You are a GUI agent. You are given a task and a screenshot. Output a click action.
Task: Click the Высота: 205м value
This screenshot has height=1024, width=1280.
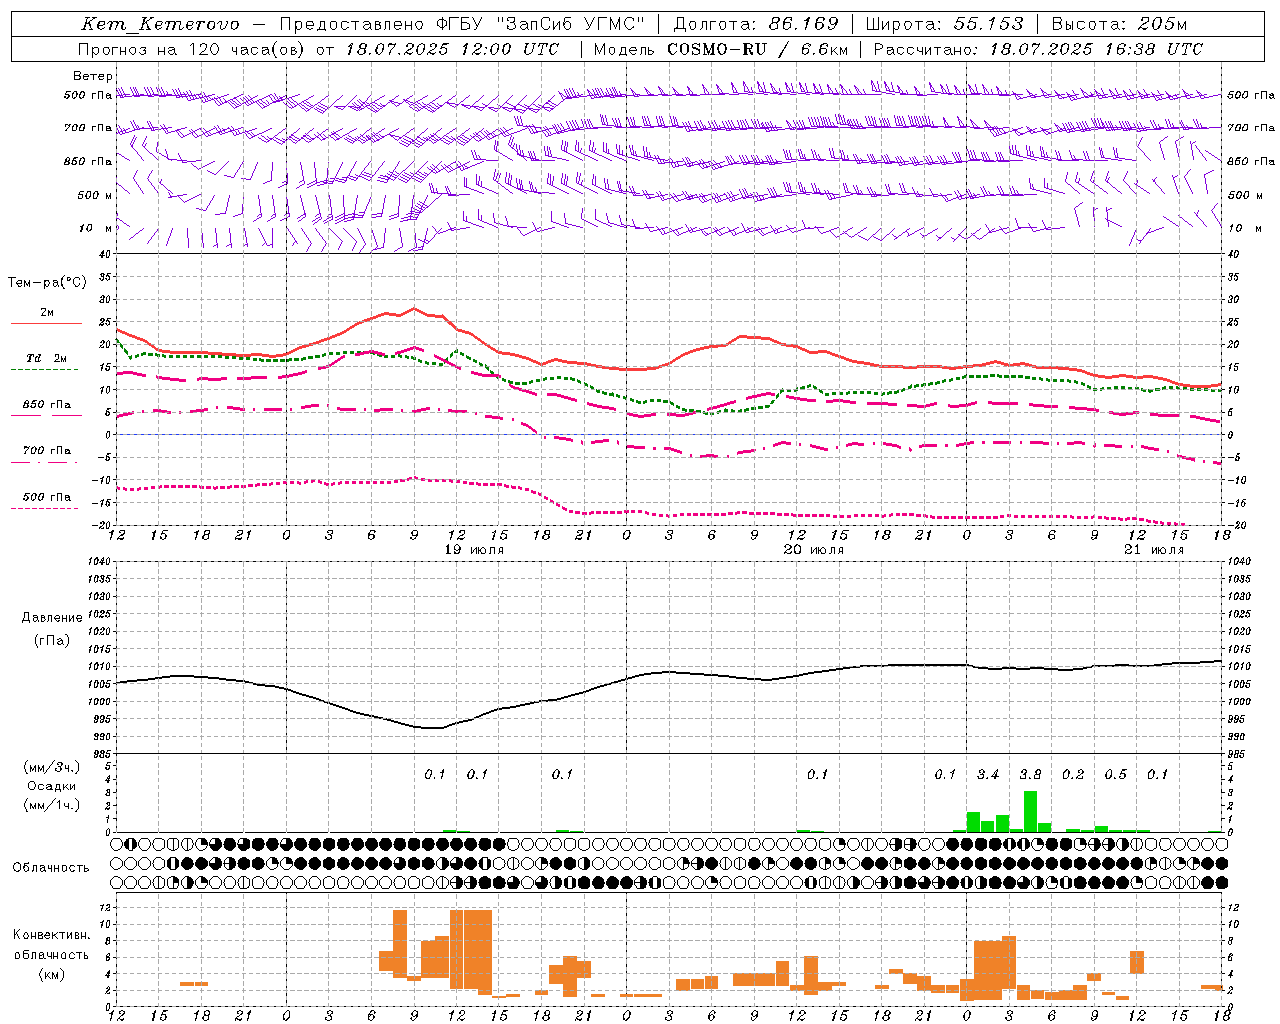tap(1120, 24)
